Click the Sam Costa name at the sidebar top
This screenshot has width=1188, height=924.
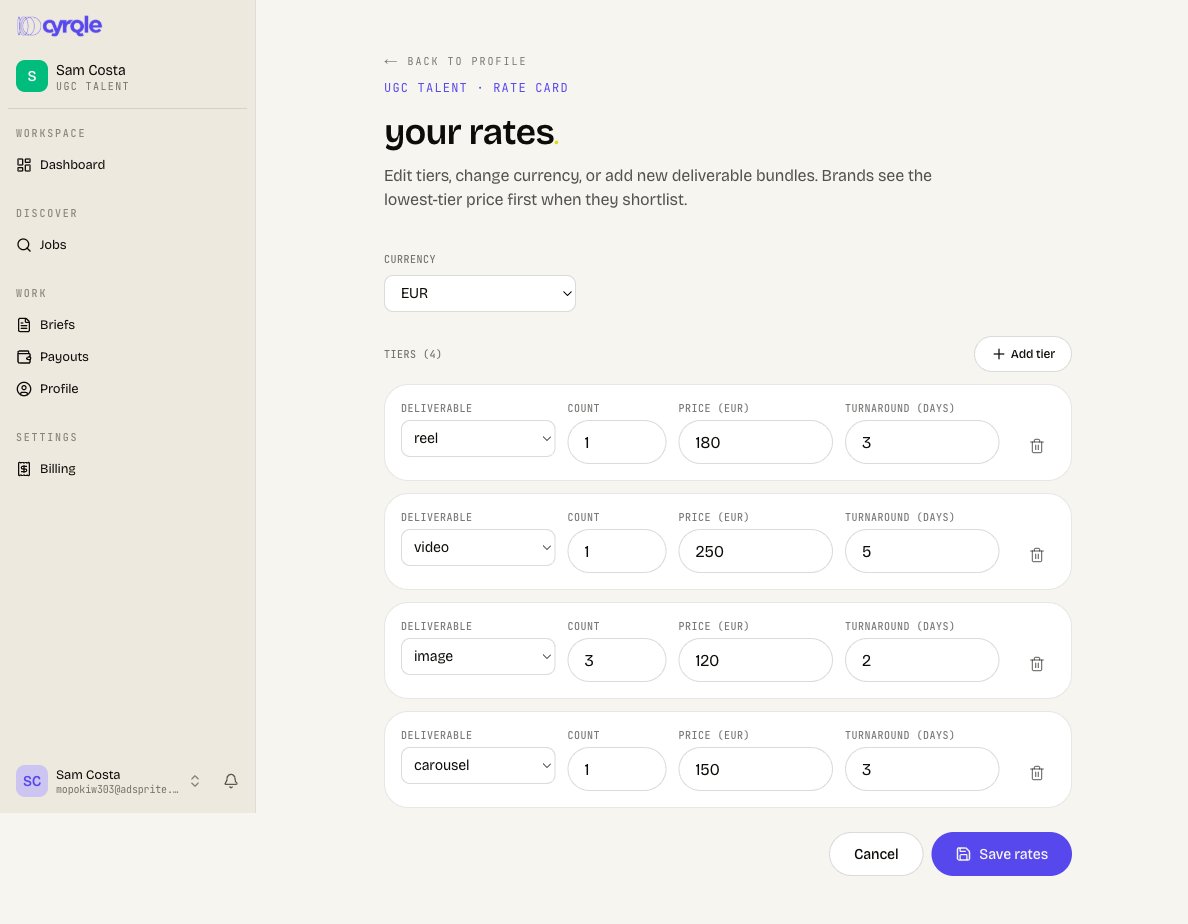91,70
